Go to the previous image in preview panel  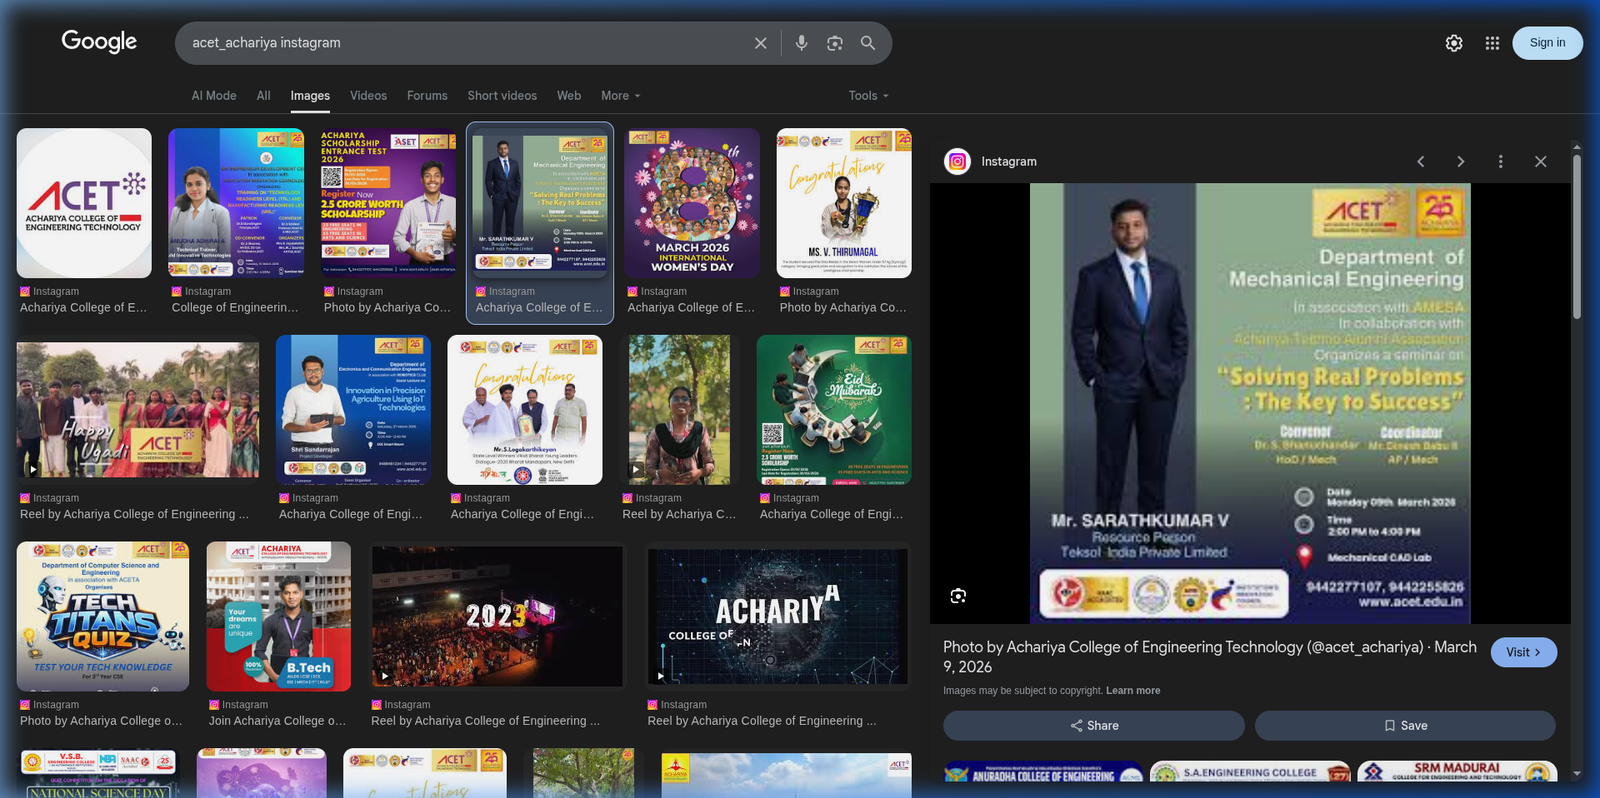click(1420, 161)
